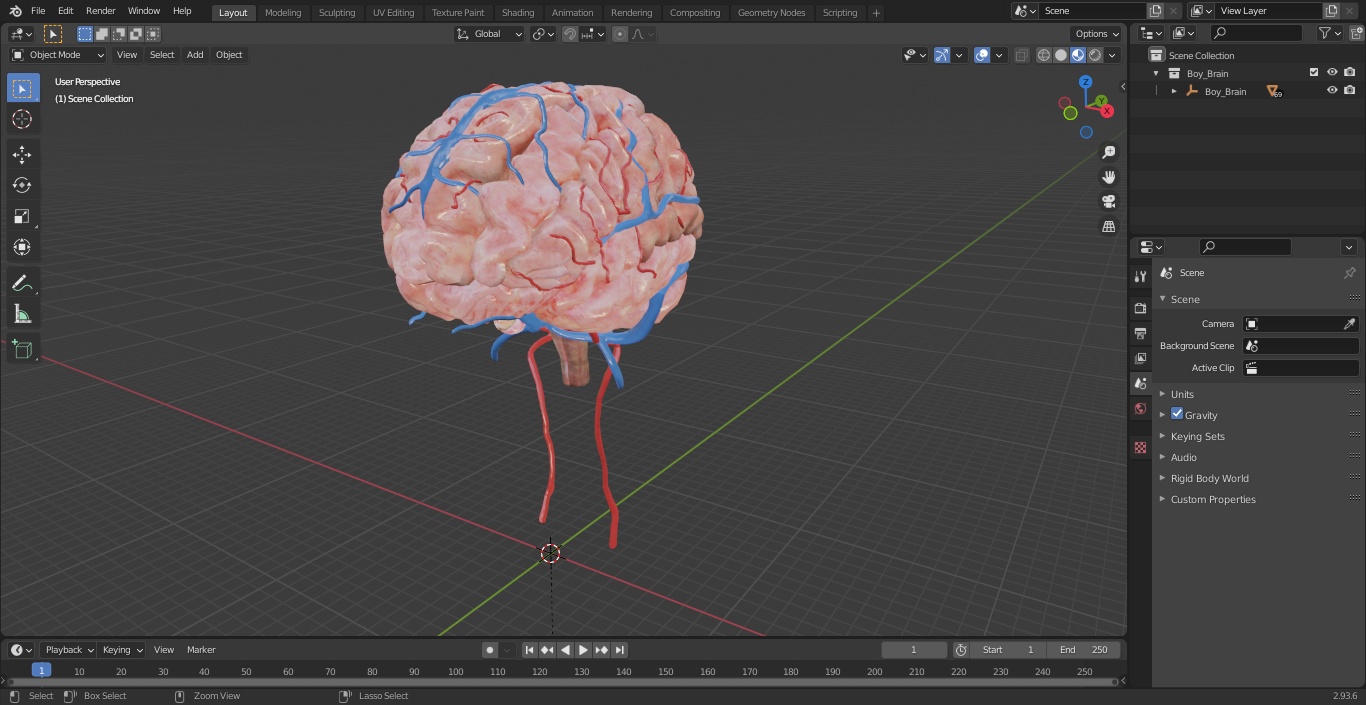Select the Move tool
The height and width of the screenshot is (705, 1366).
coord(22,154)
